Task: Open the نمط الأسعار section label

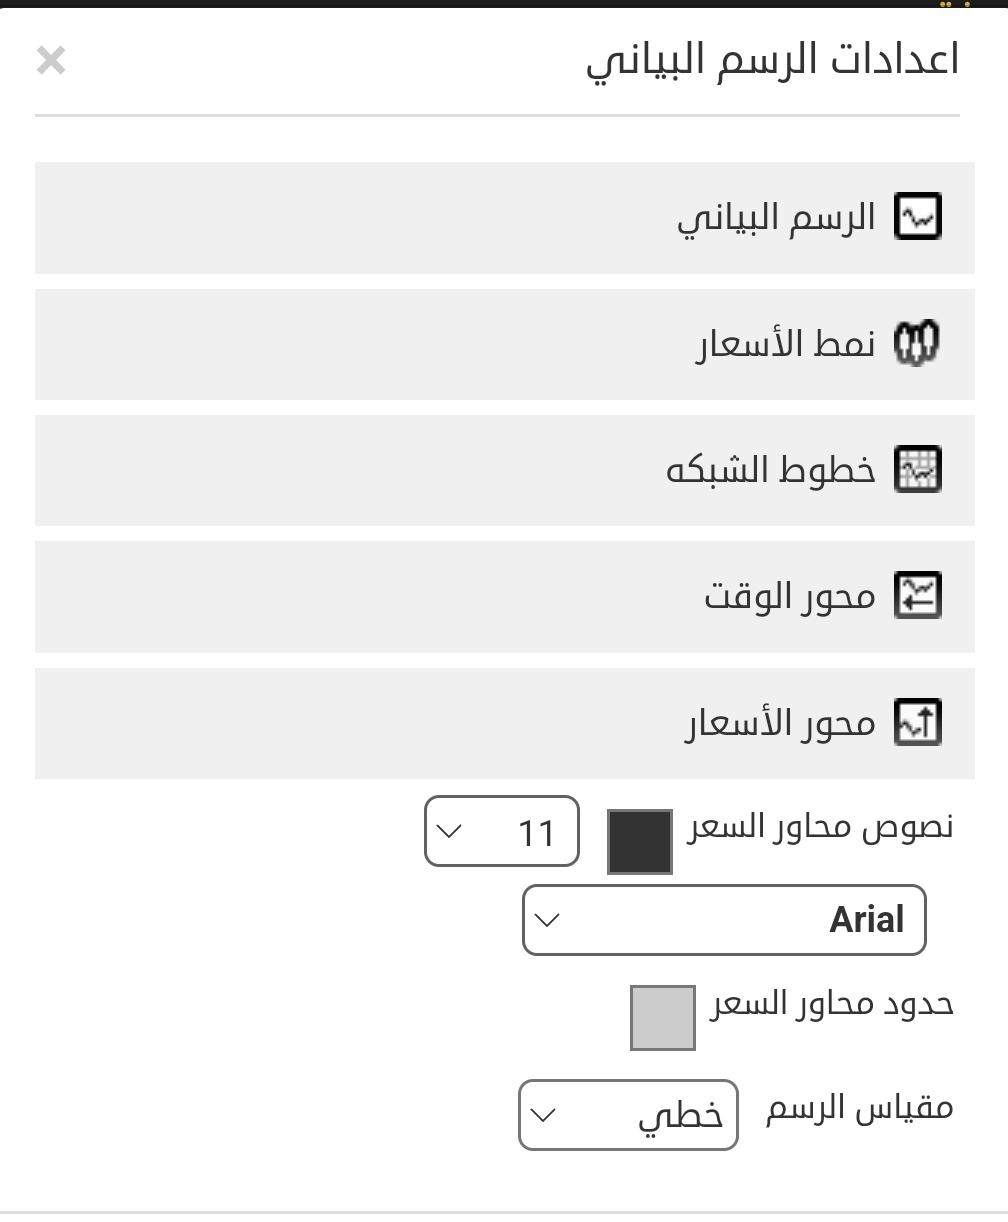Action: (785, 344)
